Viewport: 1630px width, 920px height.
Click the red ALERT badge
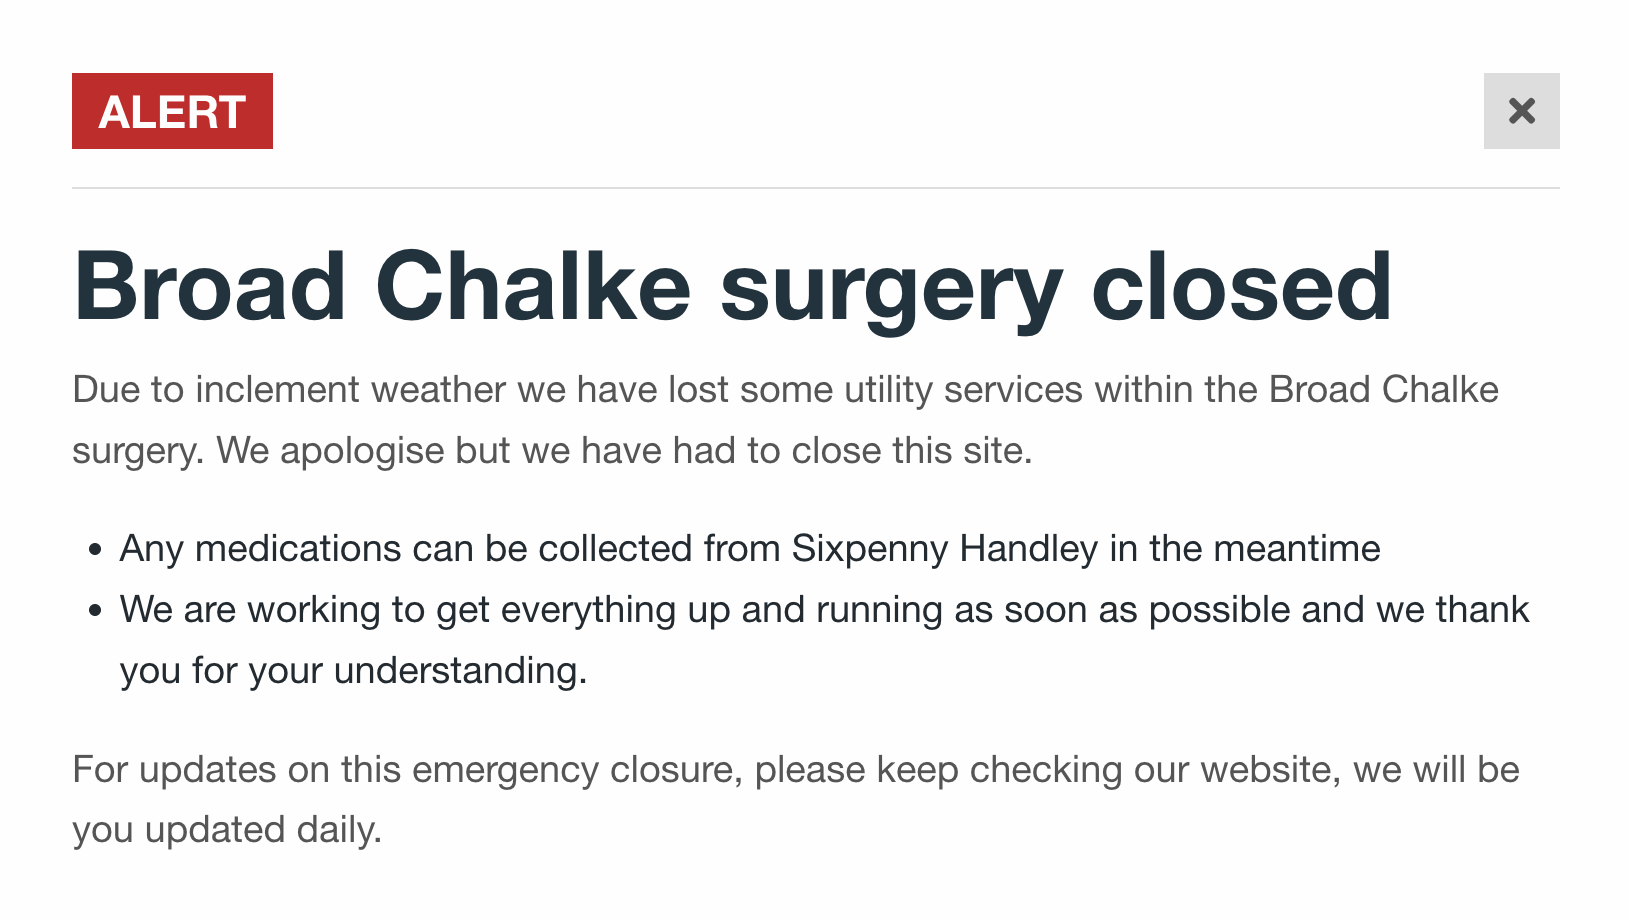172,111
